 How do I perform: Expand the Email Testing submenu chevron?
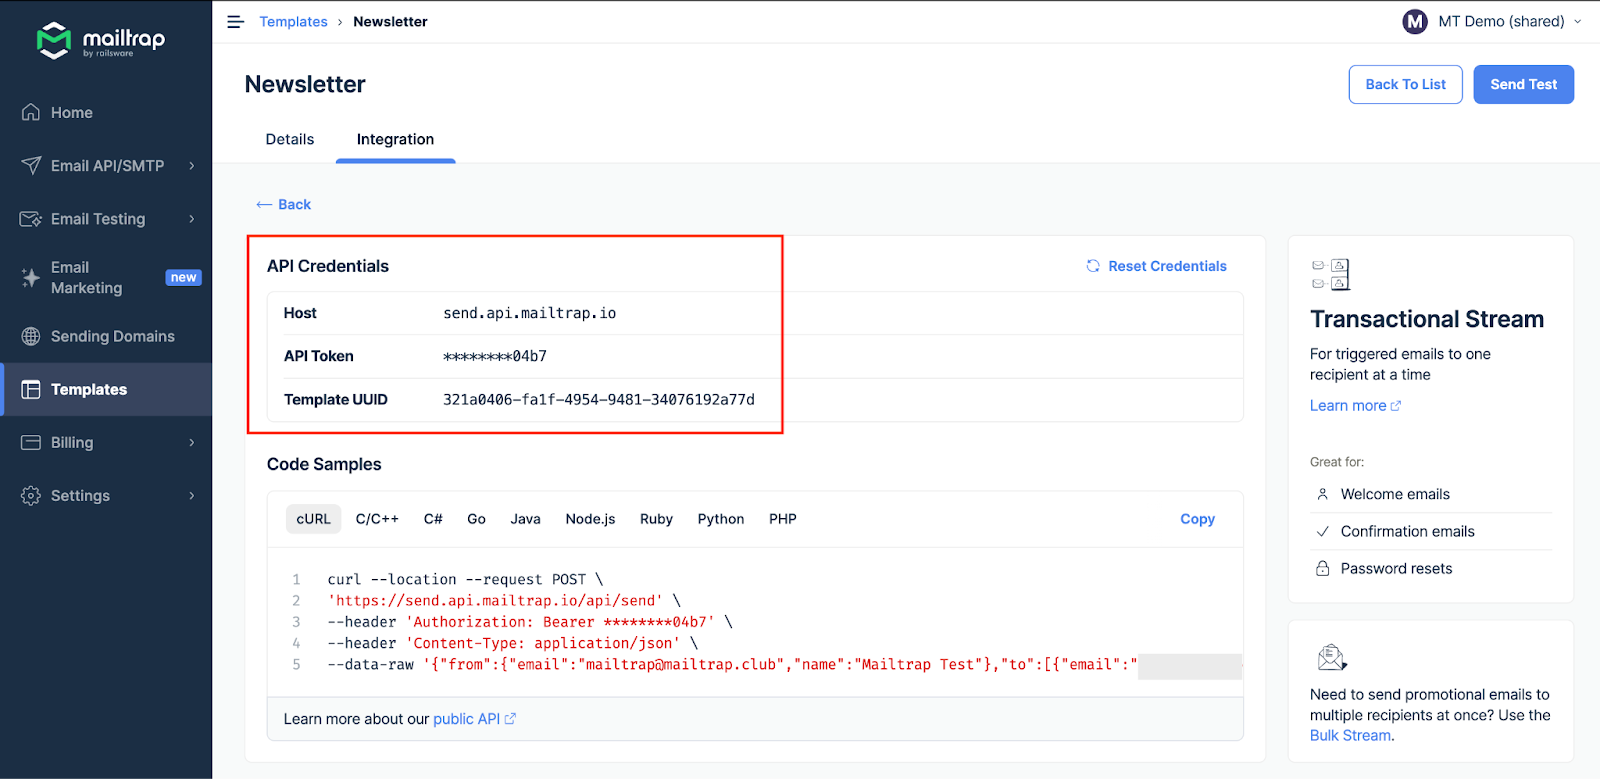pos(192,218)
